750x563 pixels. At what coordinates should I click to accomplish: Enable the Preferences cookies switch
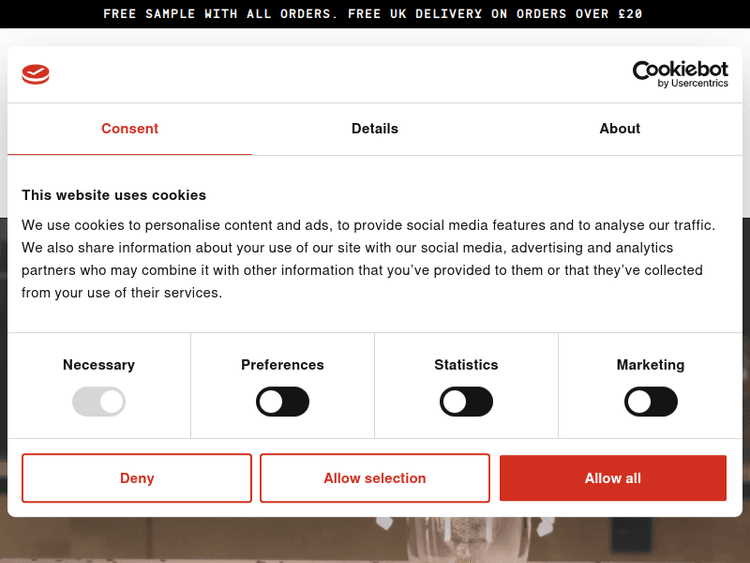pos(283,402)
